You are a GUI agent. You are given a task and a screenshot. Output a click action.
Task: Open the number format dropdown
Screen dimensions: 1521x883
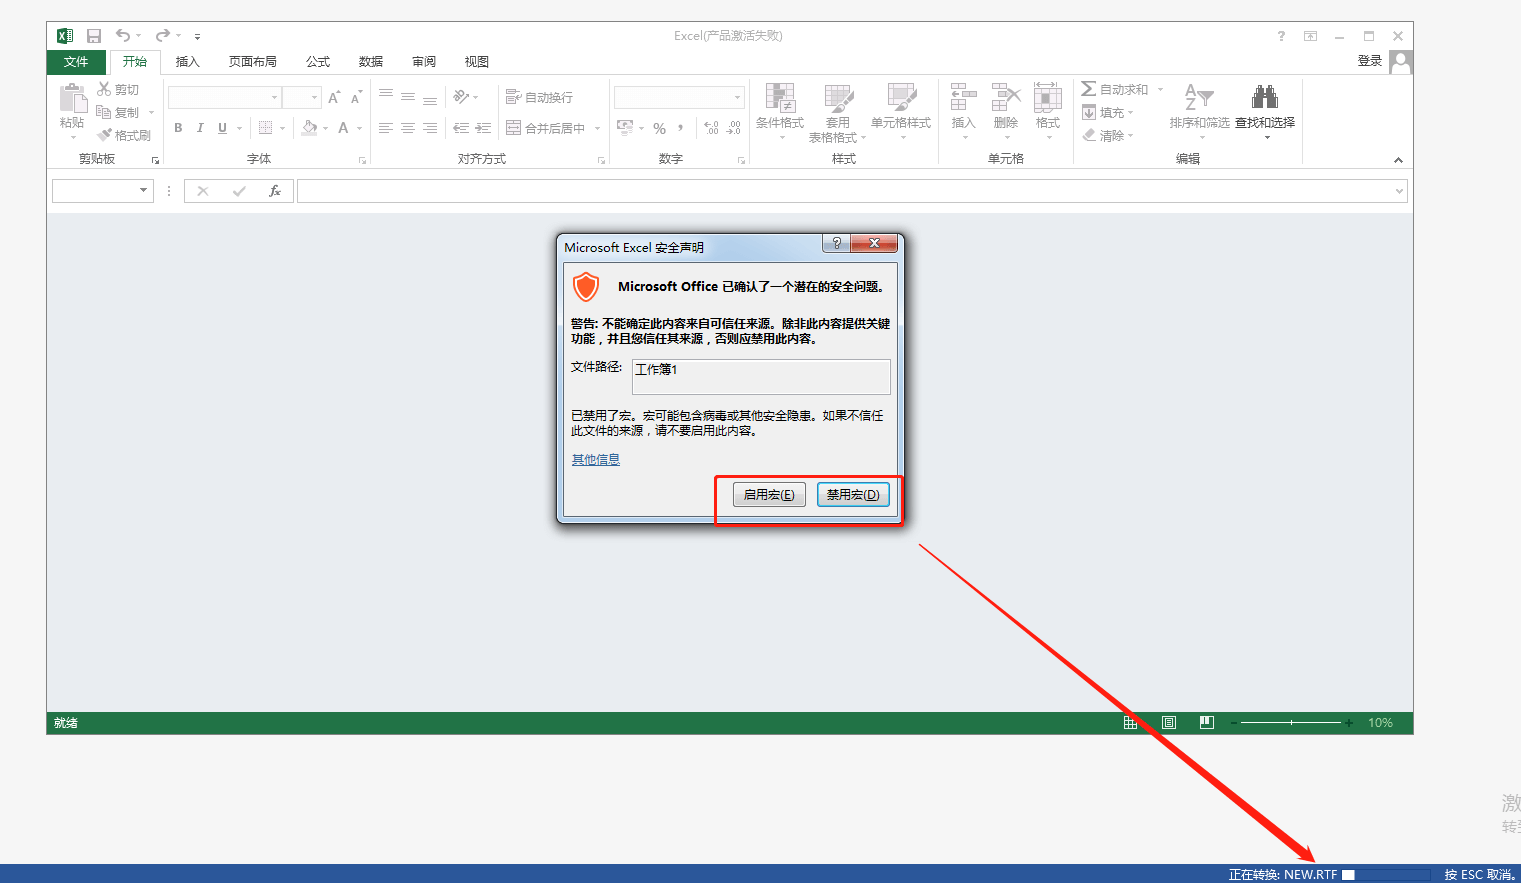coord(738,97)
